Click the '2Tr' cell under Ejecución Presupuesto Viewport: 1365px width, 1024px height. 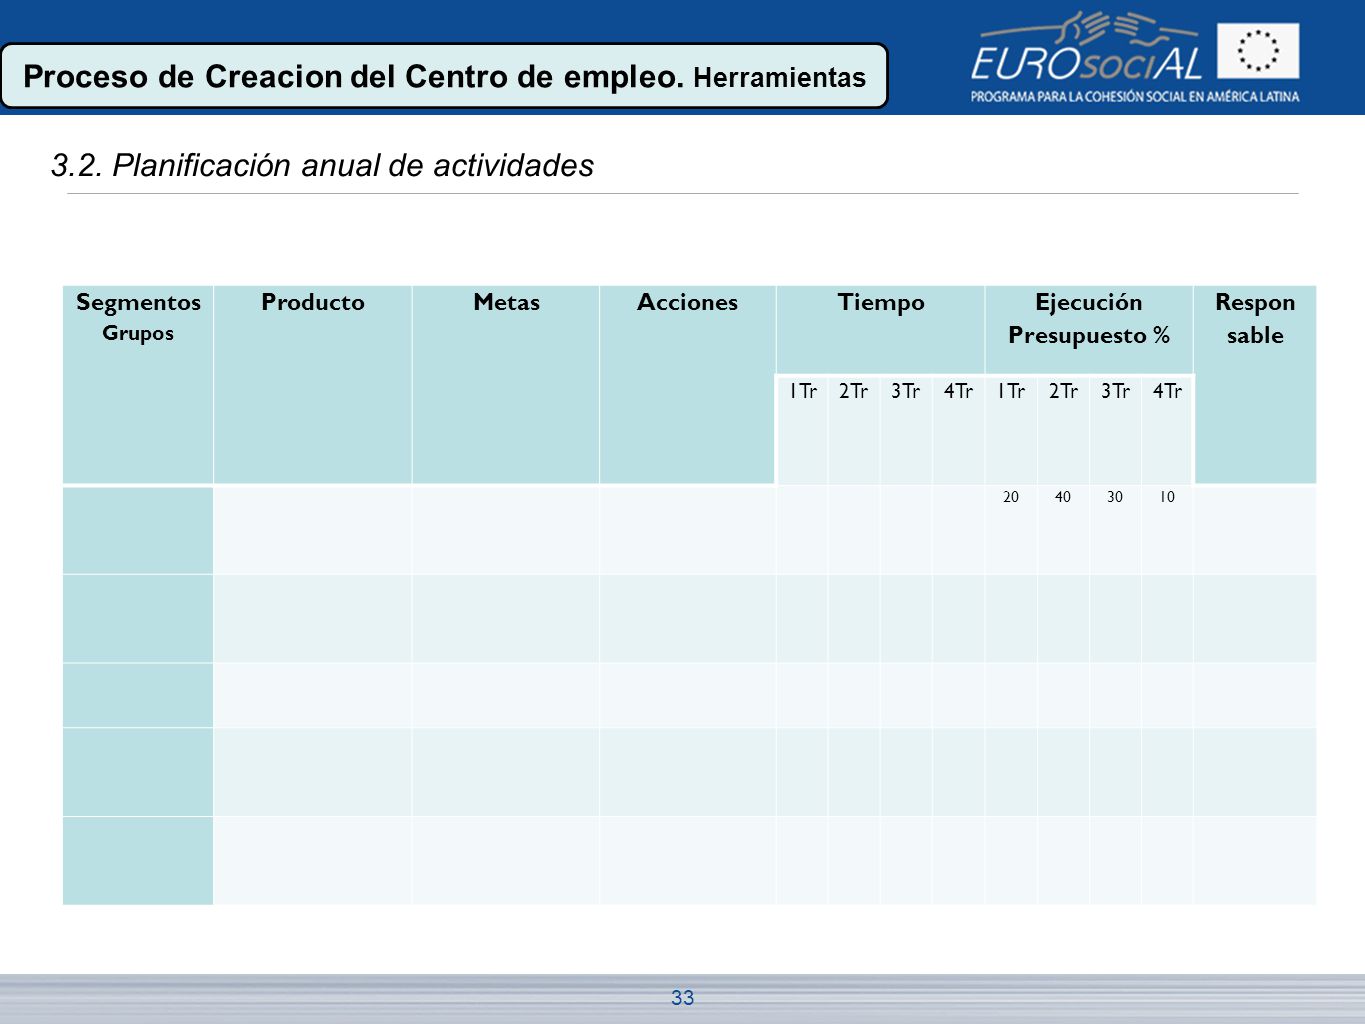coord(1063,430)
